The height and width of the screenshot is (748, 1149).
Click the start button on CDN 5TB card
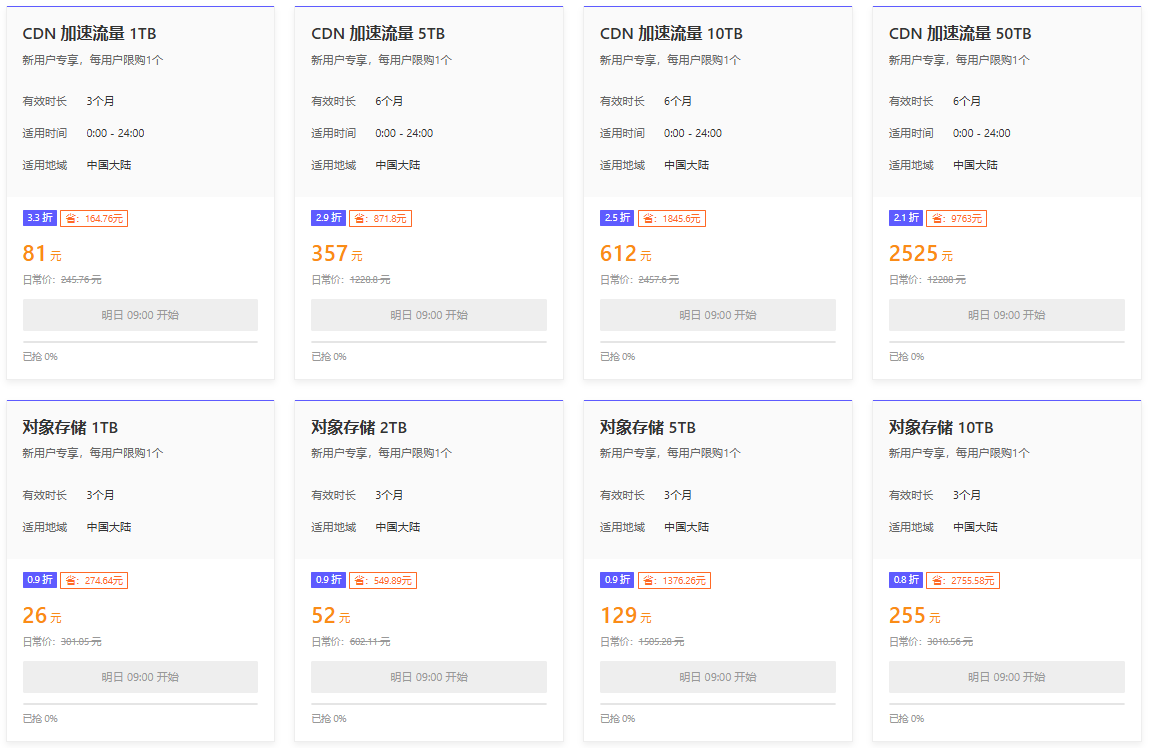click(428, 315)
